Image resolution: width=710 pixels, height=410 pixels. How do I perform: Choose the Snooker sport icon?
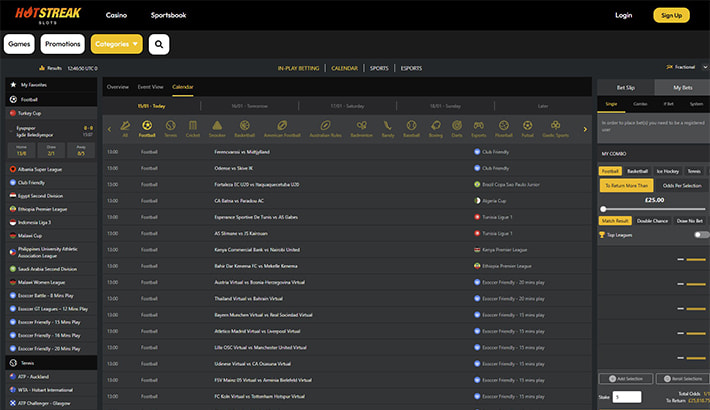pos(216,128)
